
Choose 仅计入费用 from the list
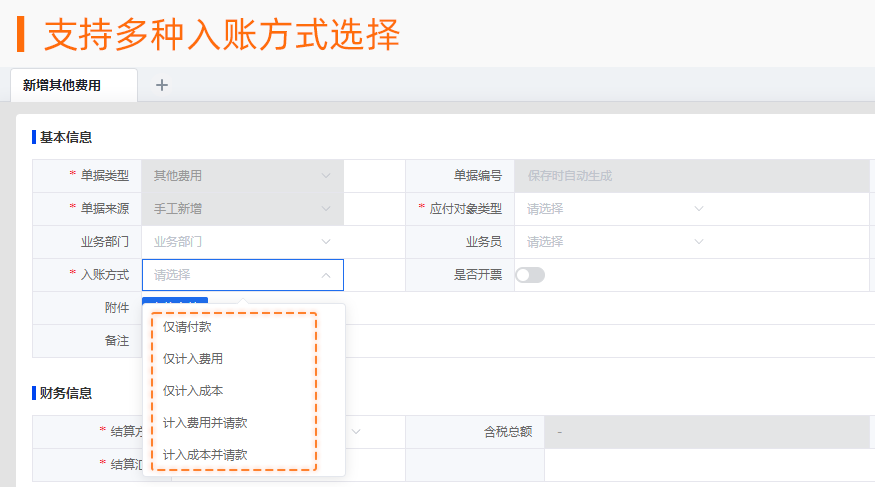(x=193, y=359)
